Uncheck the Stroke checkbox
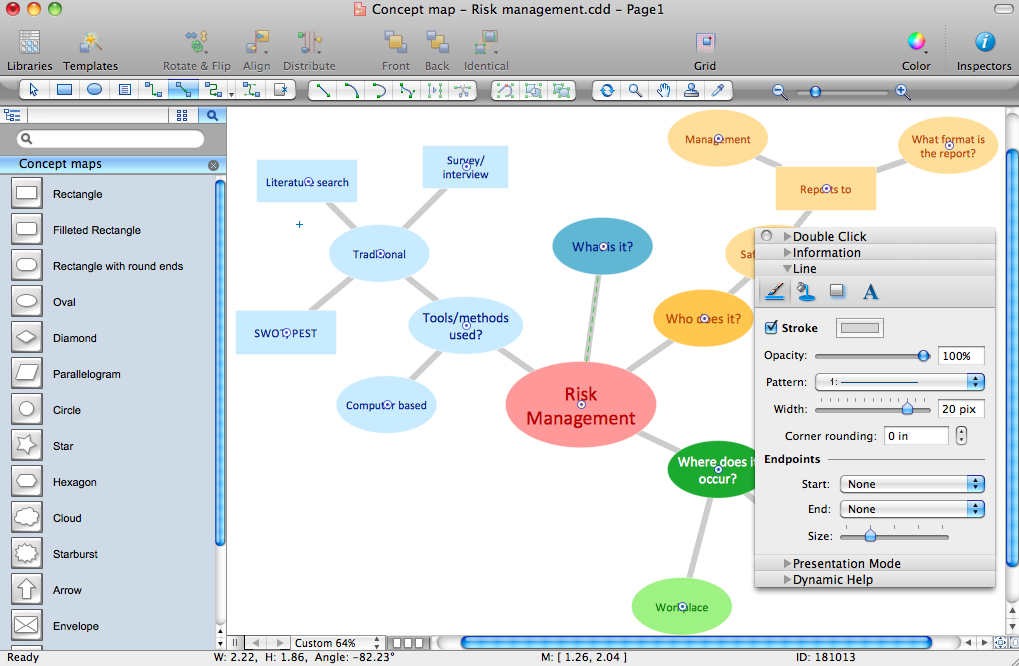1019x666 pixels. point(771,328)
